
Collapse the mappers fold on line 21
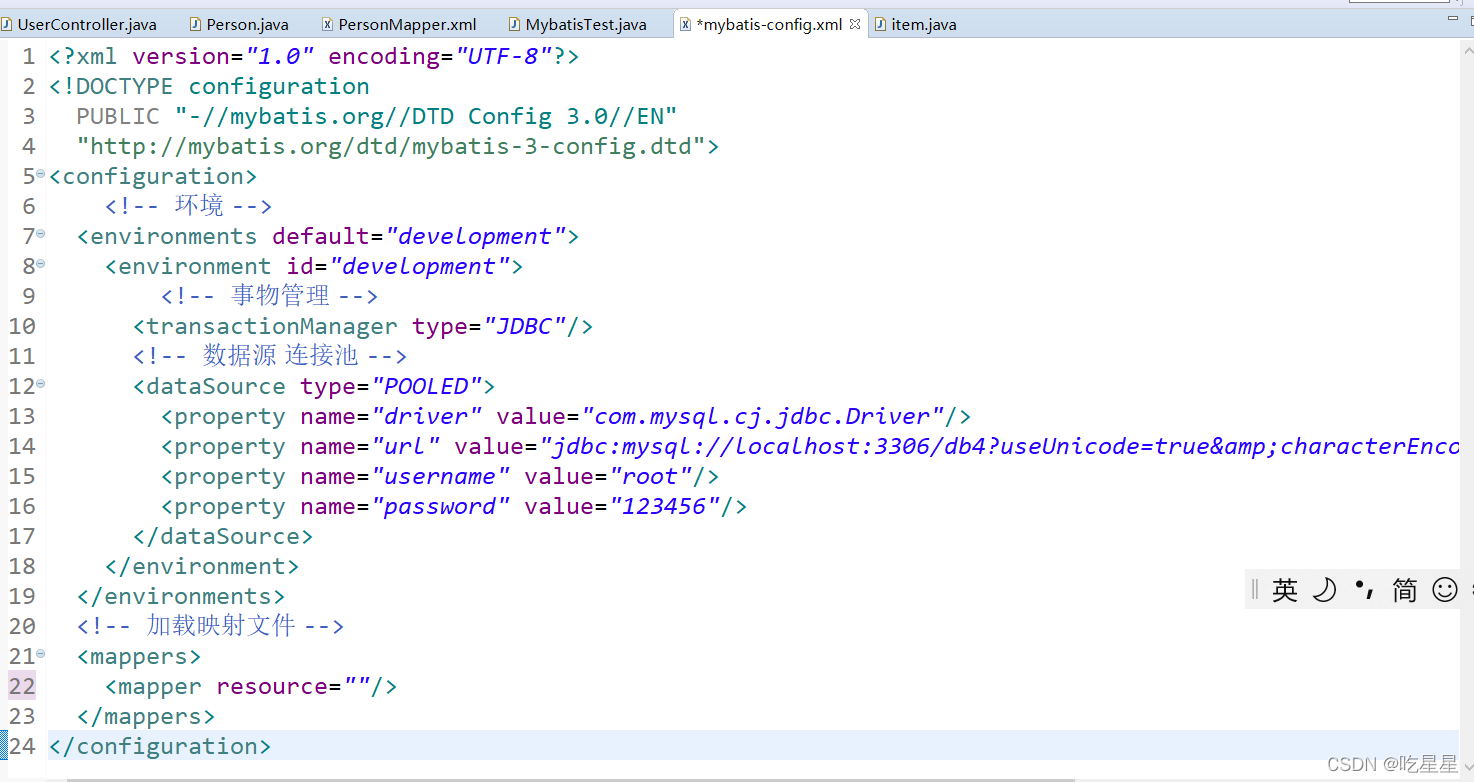click(x=40, y=654)
